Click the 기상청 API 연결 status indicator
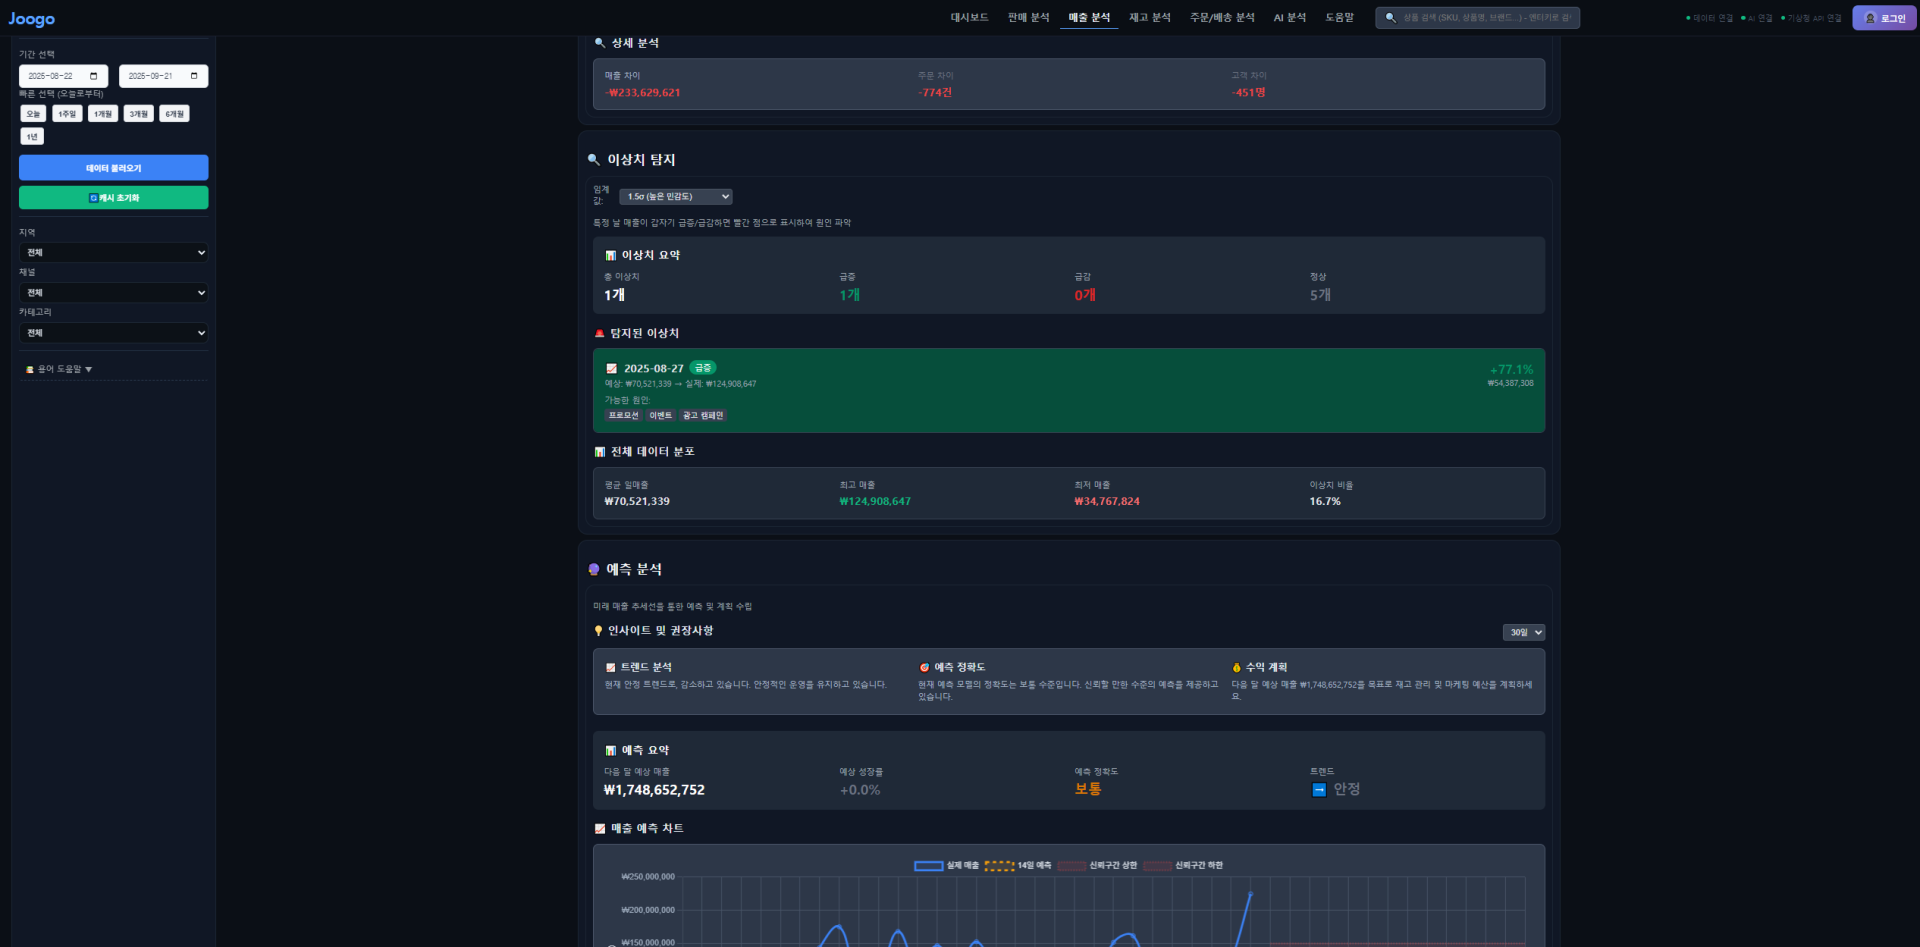This screenshot has height=947, width=1920. pyautogui.click(x=1811, y=18)
